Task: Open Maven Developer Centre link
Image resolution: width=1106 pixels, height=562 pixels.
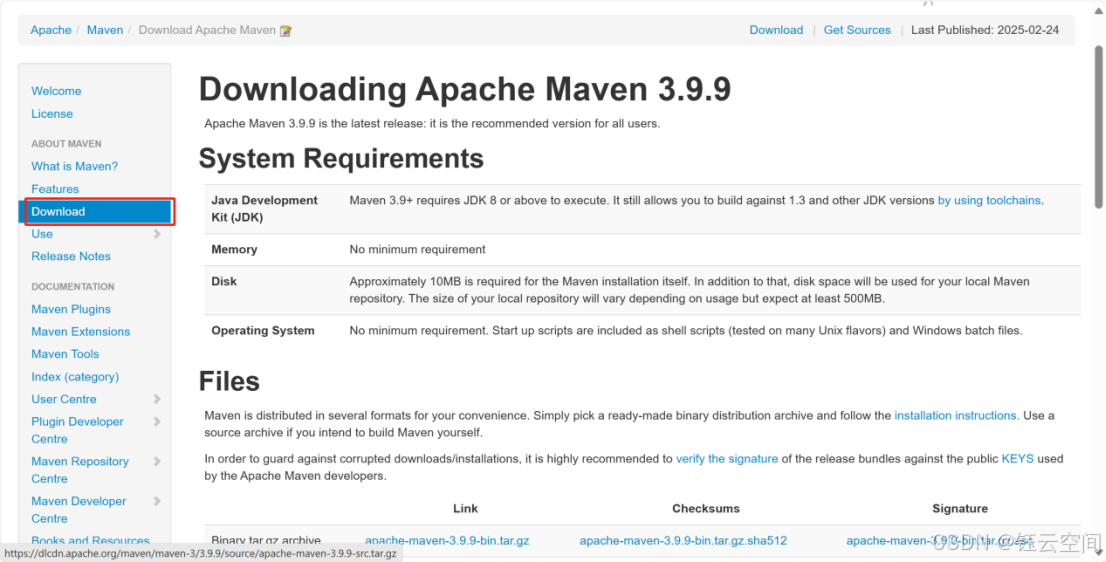Action: pyautogui.click(x=78, y=510)
